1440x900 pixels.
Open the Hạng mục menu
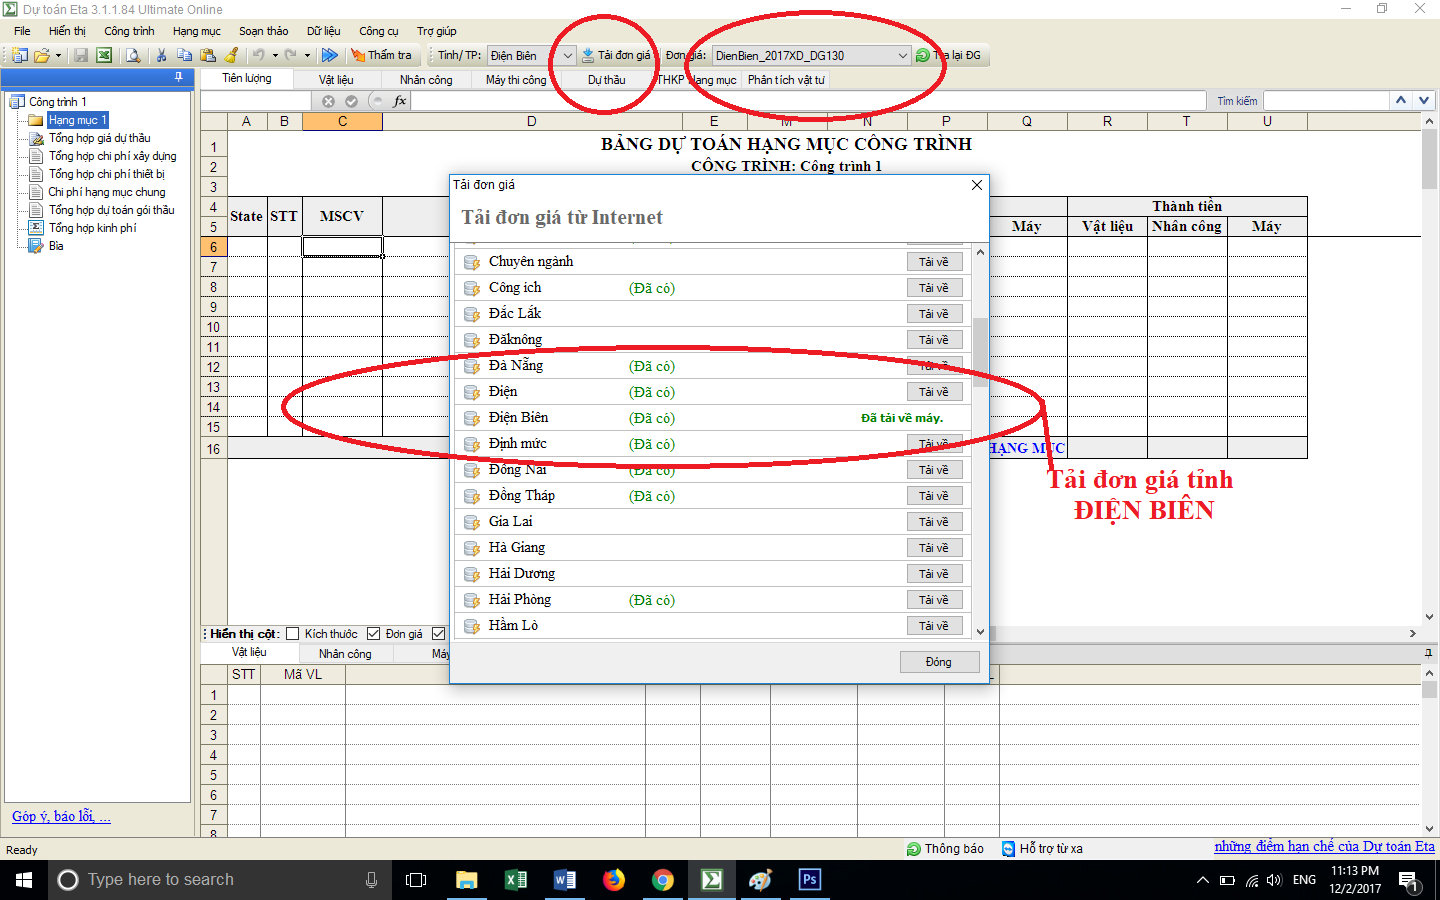pos(196,31)
